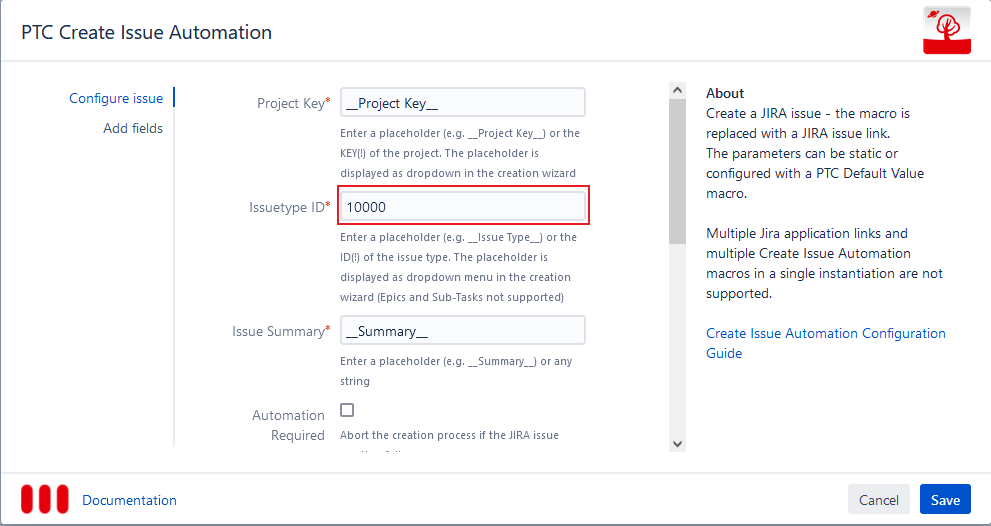Screen dimensions: 991x526
Task: Click the Automation Required label text
Action: 288,425
